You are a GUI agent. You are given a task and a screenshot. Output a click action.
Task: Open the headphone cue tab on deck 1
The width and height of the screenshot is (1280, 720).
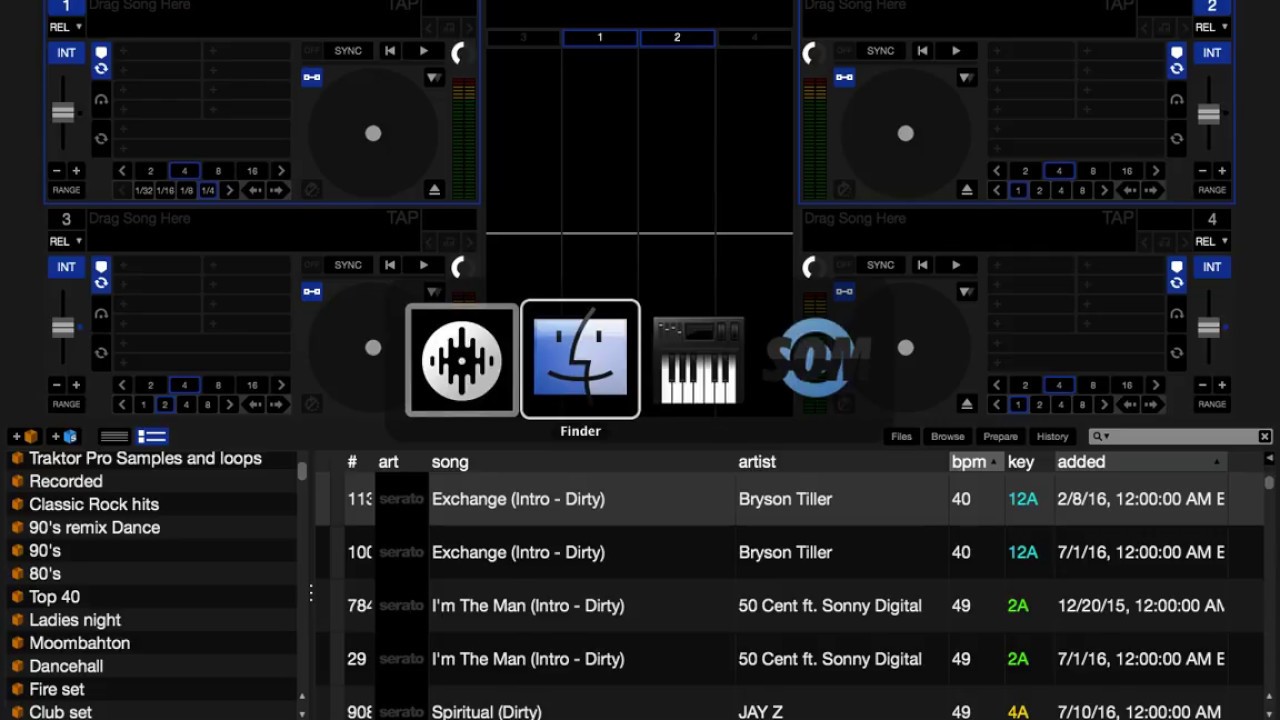click(x=101, y=99)
